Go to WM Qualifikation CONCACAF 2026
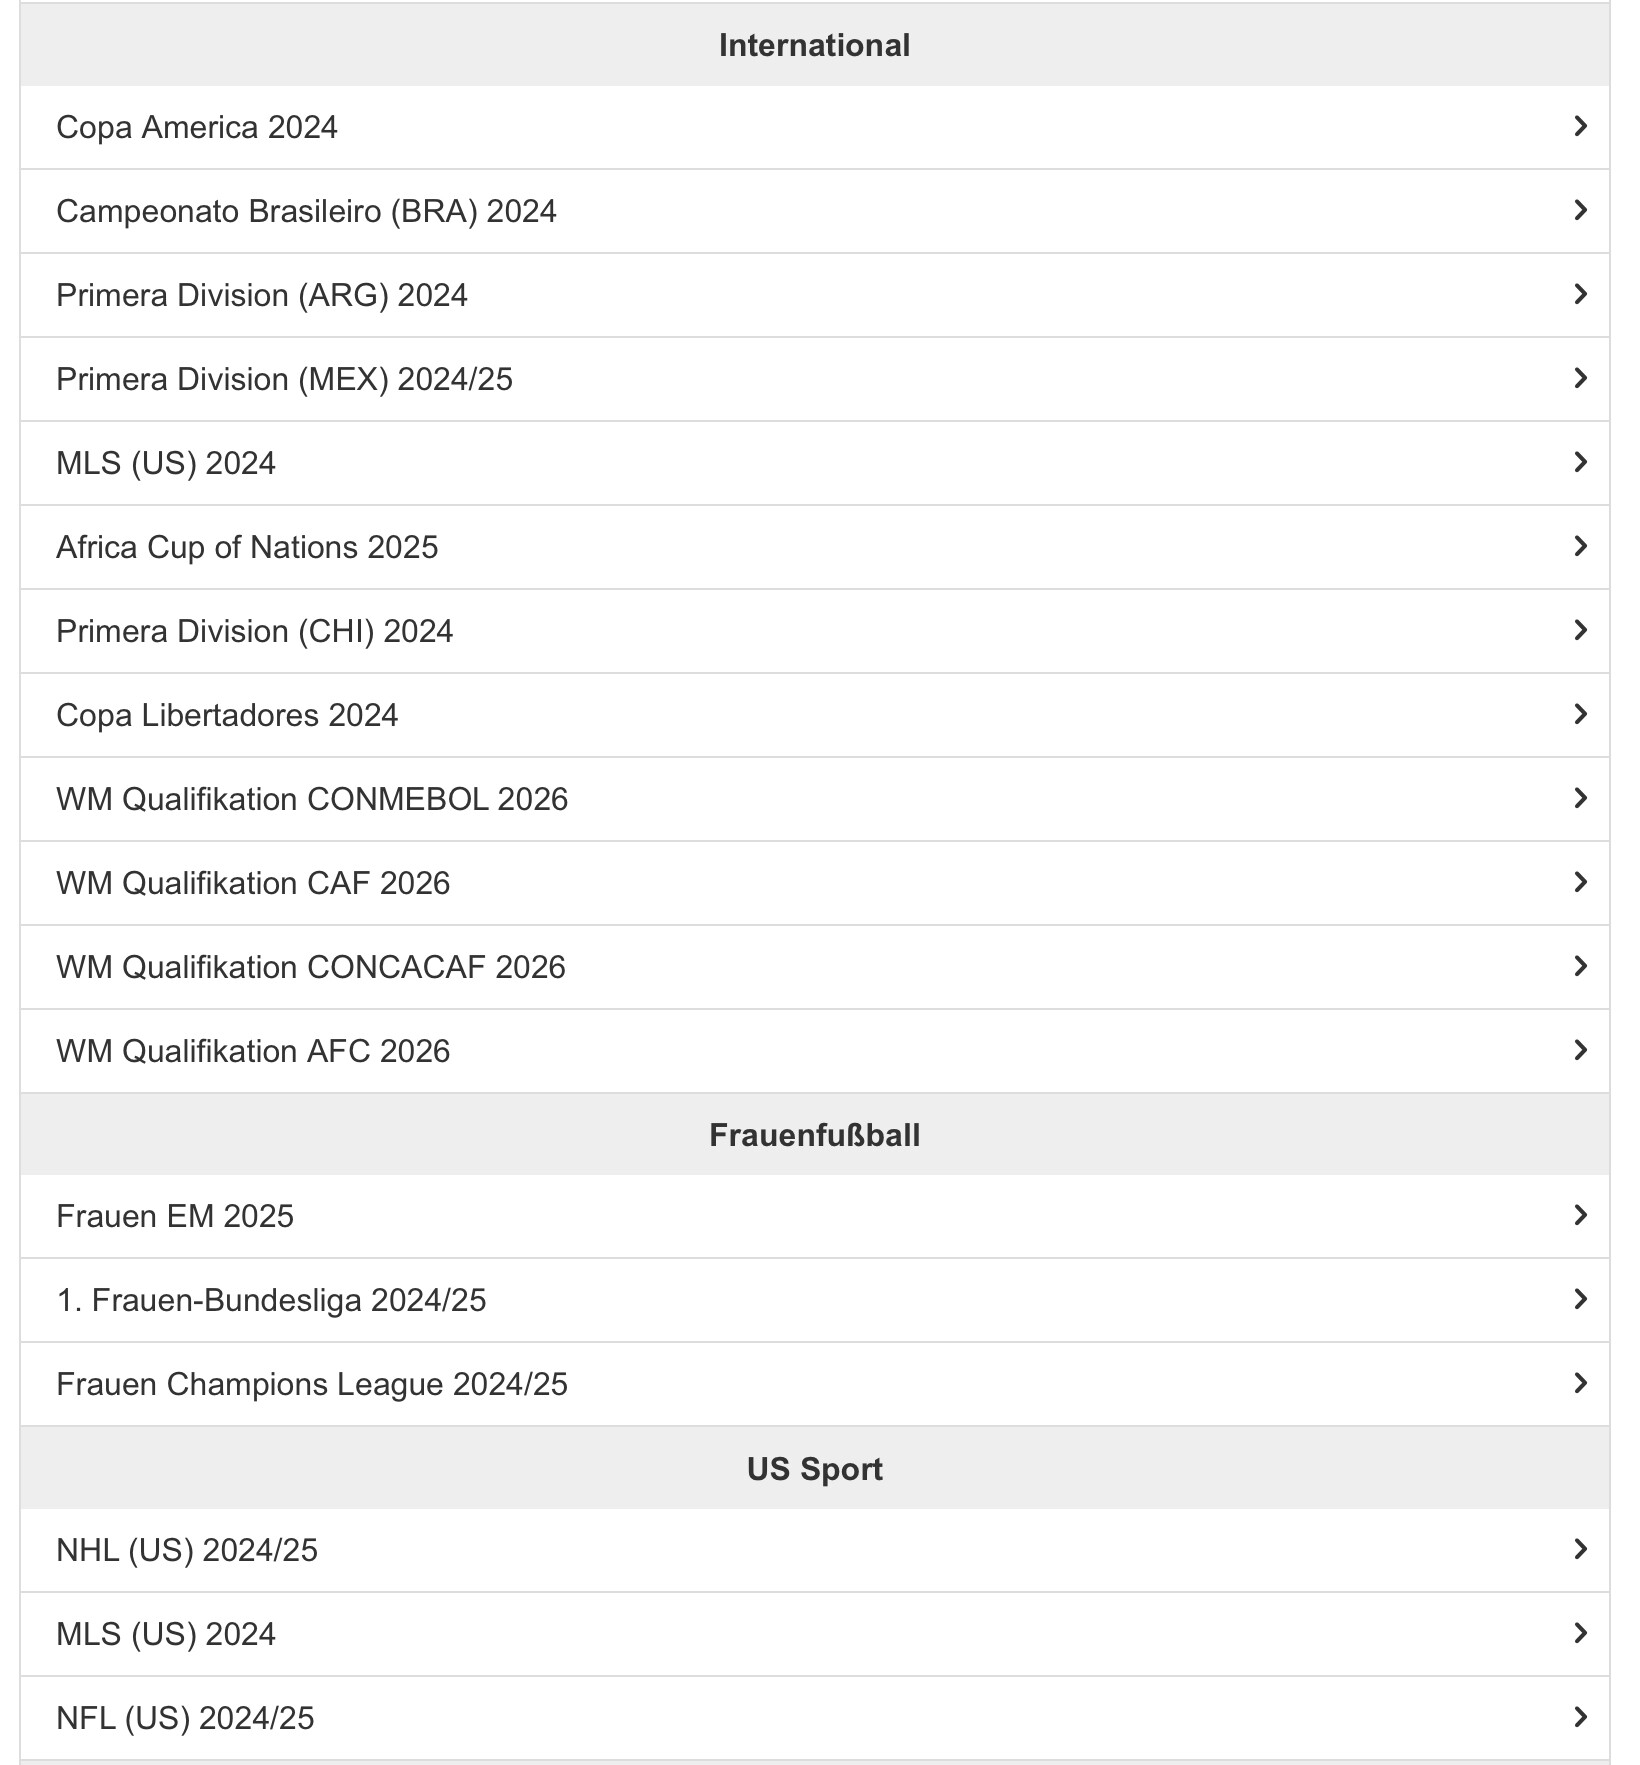The height and width of the screenshot is (1765, 1640). click(311, 967)
